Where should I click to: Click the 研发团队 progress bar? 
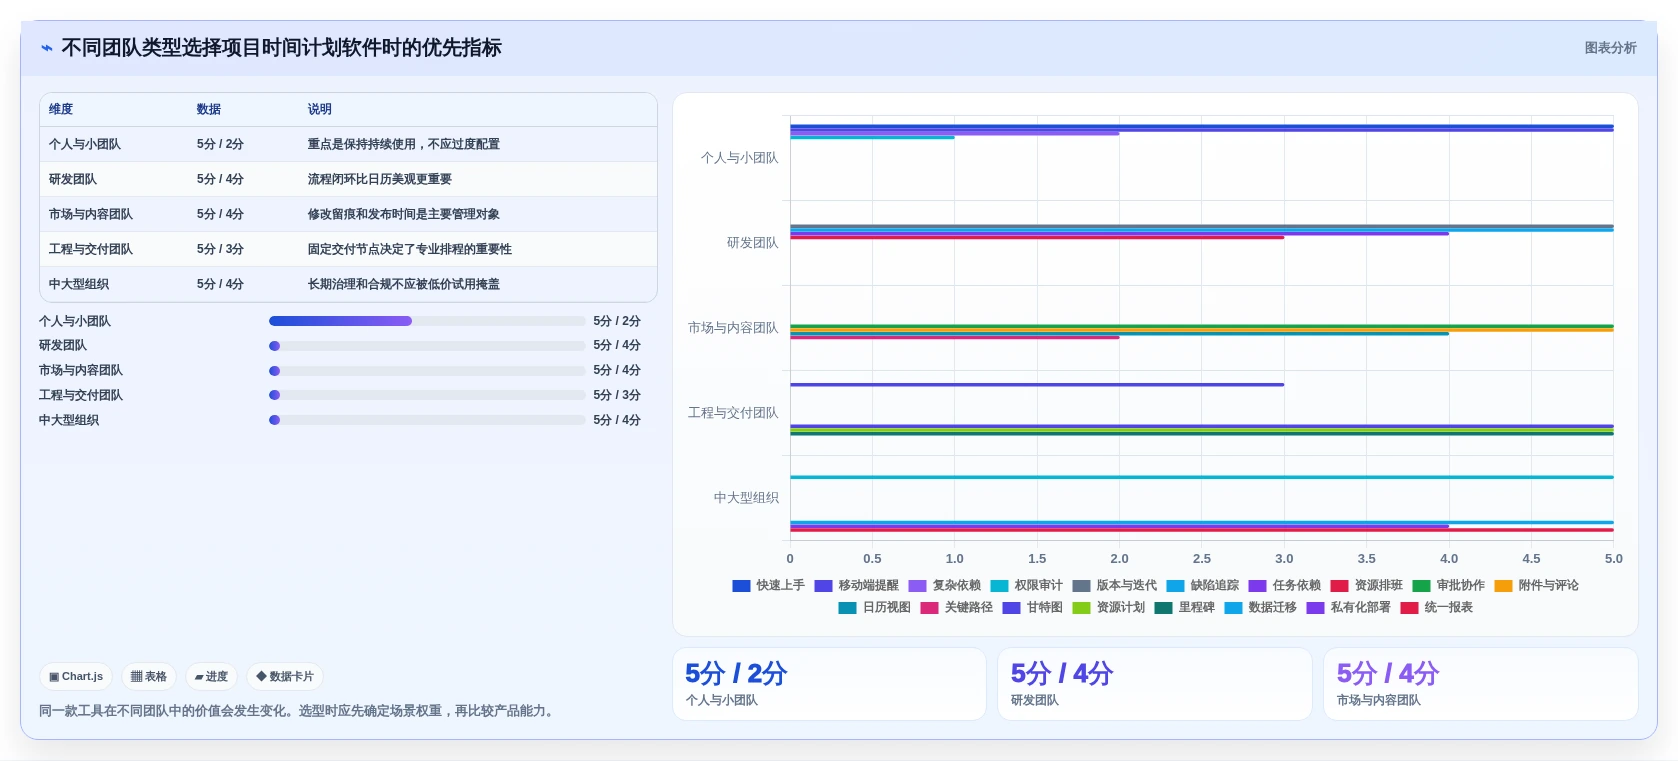427,346
